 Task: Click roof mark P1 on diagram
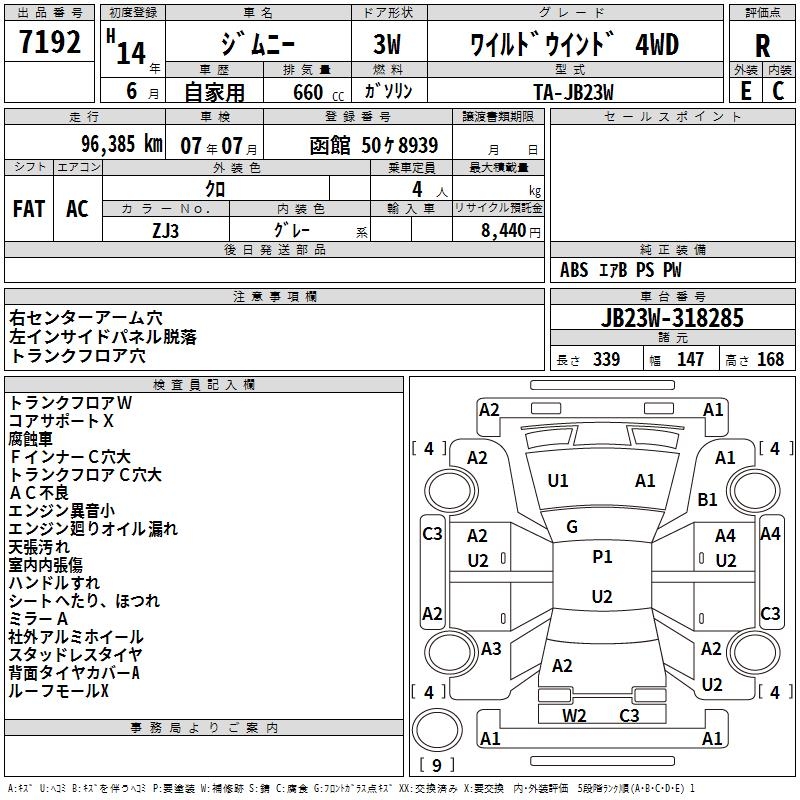pos(602,557)
